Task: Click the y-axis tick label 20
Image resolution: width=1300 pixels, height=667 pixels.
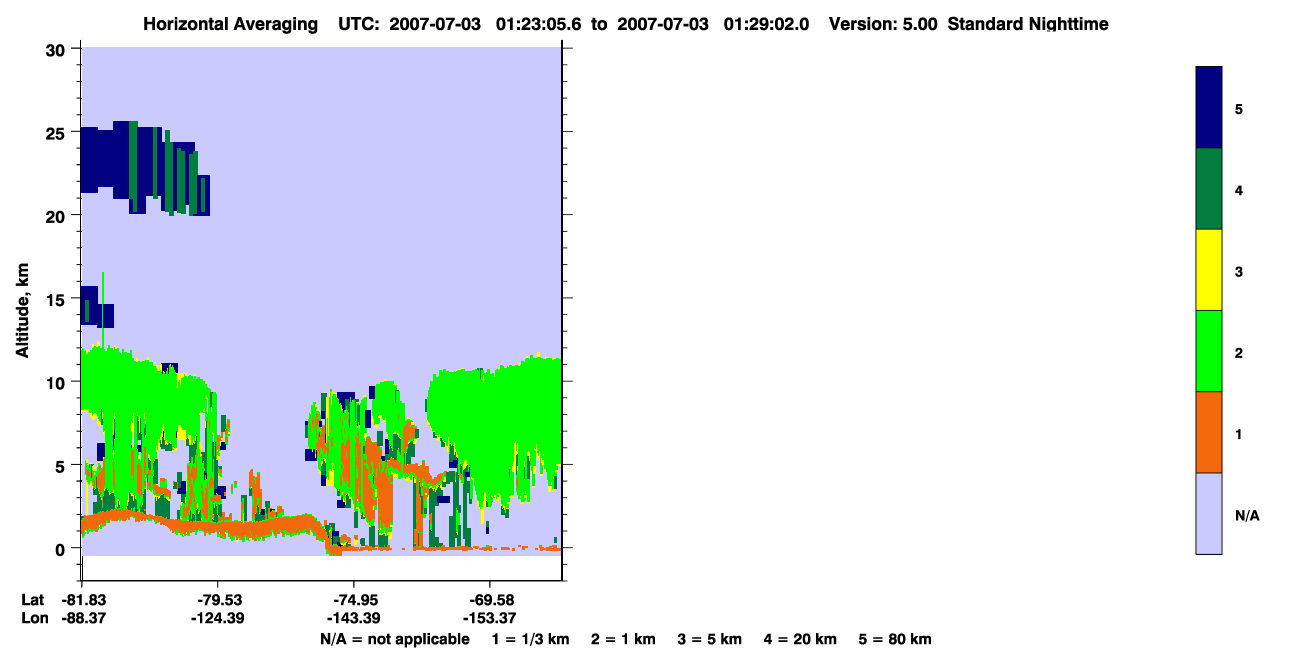Action: click(x=57, y=215)
